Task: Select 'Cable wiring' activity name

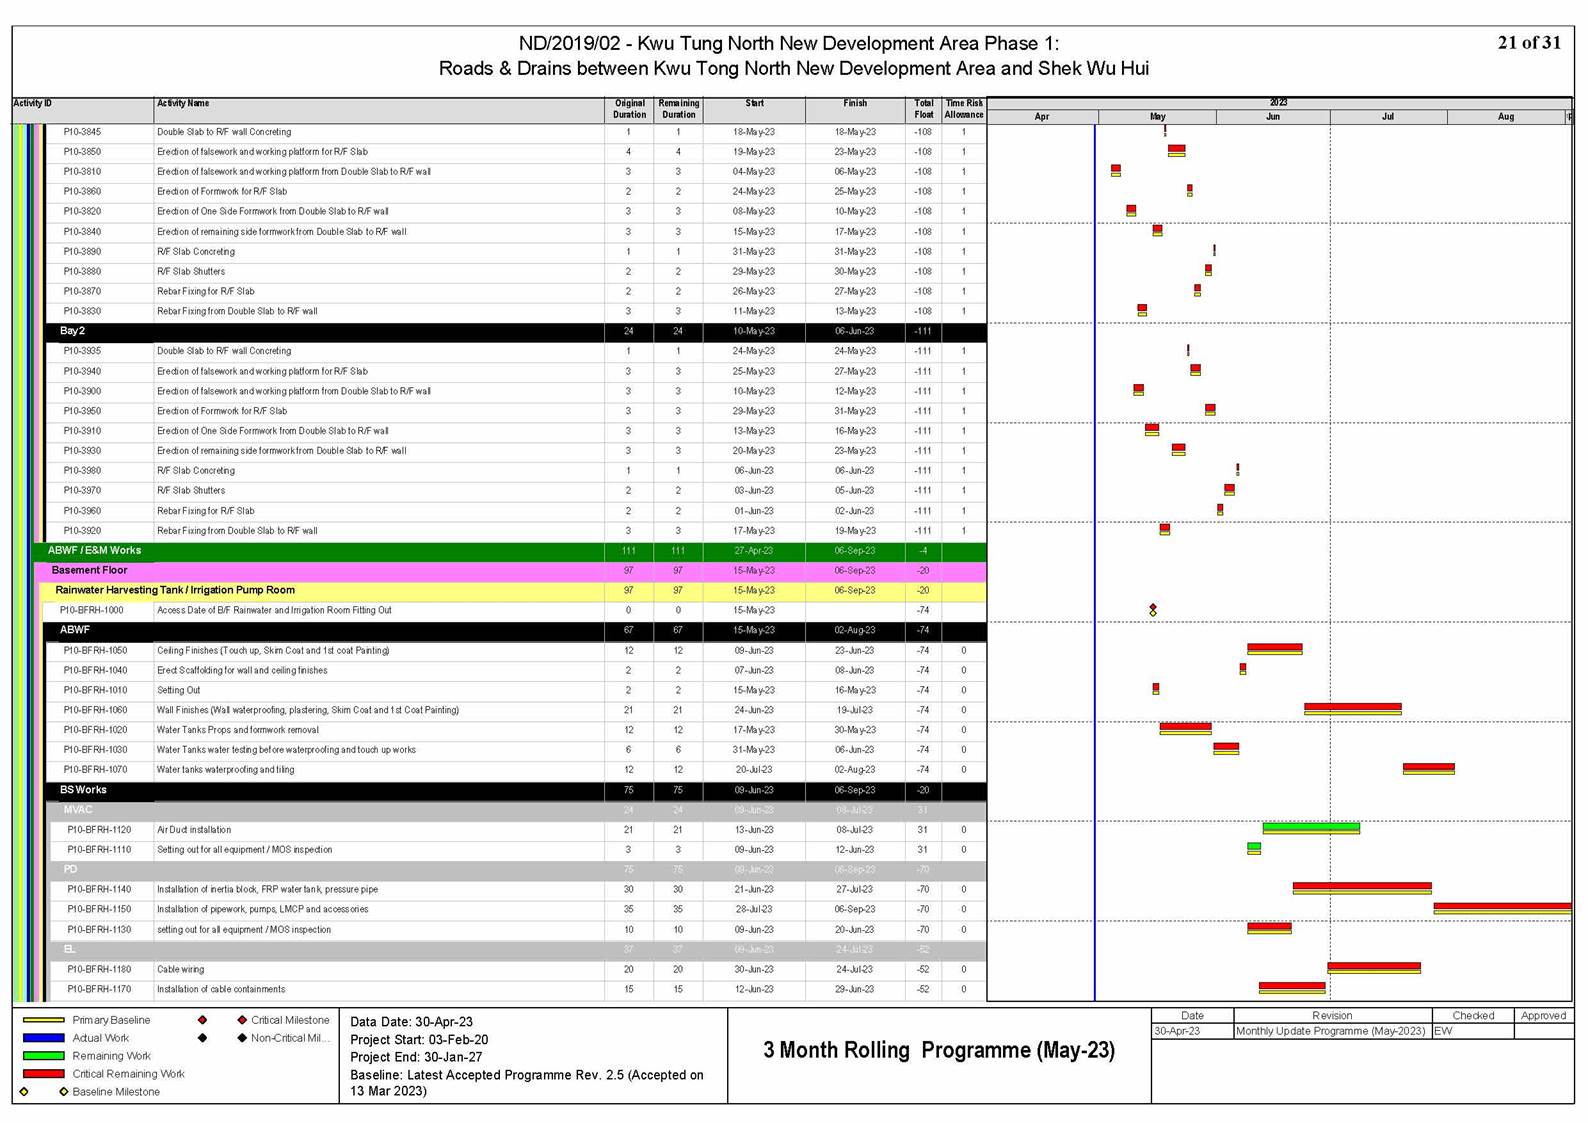Action: pyautogui.click(x=181, y=970)
